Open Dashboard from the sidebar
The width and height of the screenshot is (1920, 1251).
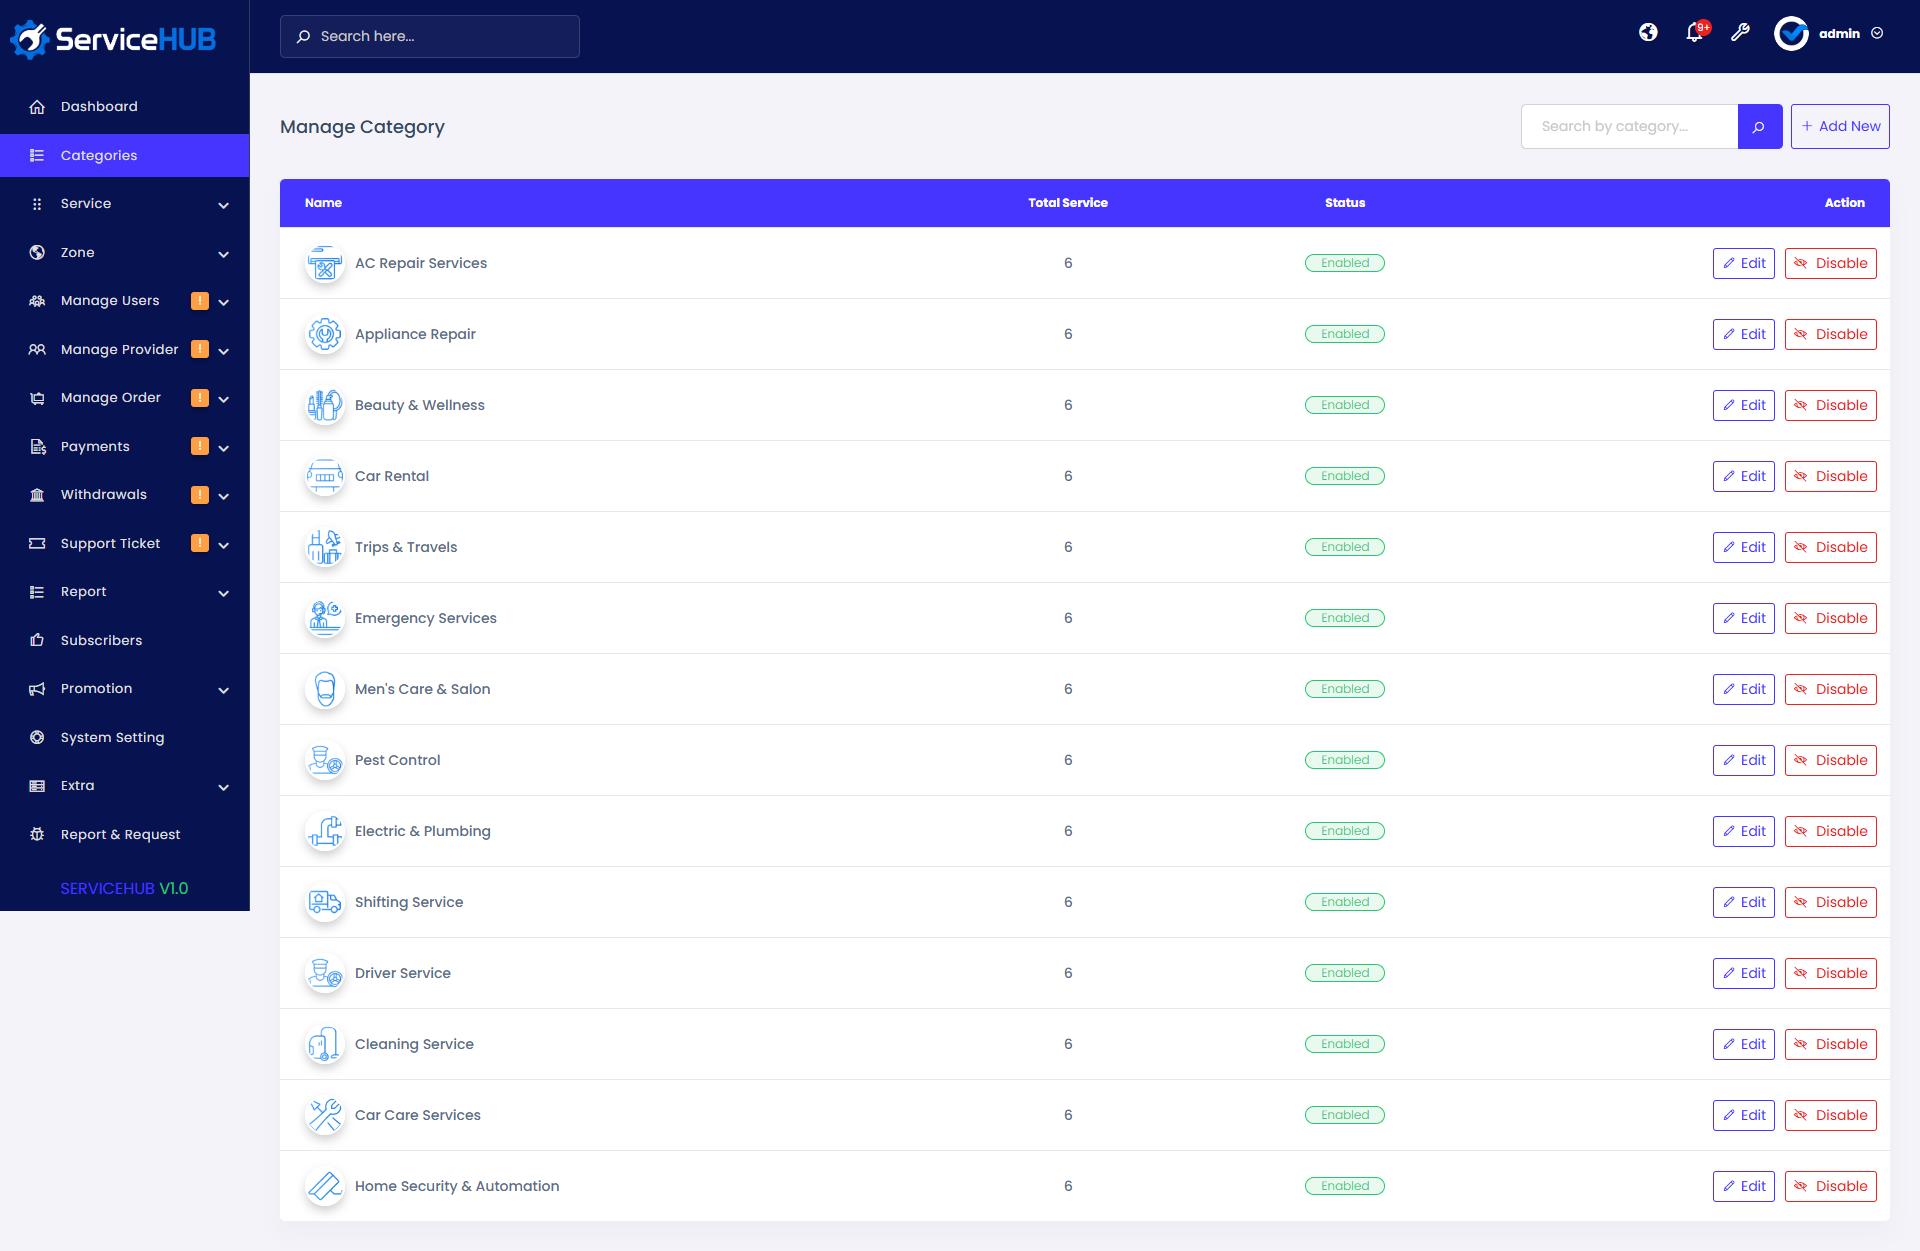point(99,106)
